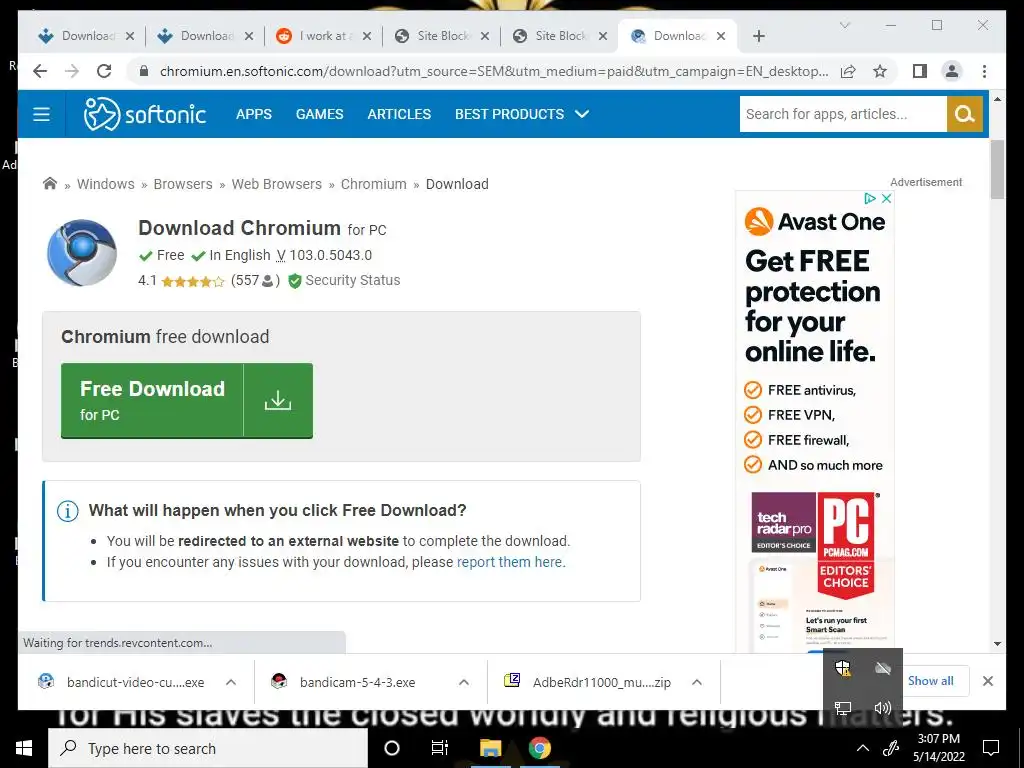
Task: Go to Softonic home via breadcrumb icon
Action: [x=50, y=184]
